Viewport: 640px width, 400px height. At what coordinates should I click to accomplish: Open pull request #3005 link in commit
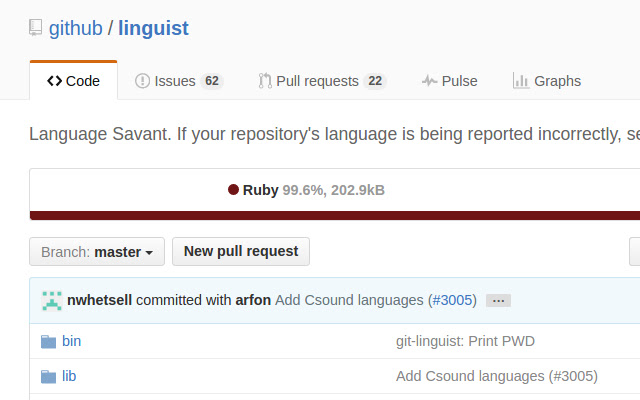(x=451, y=300)
